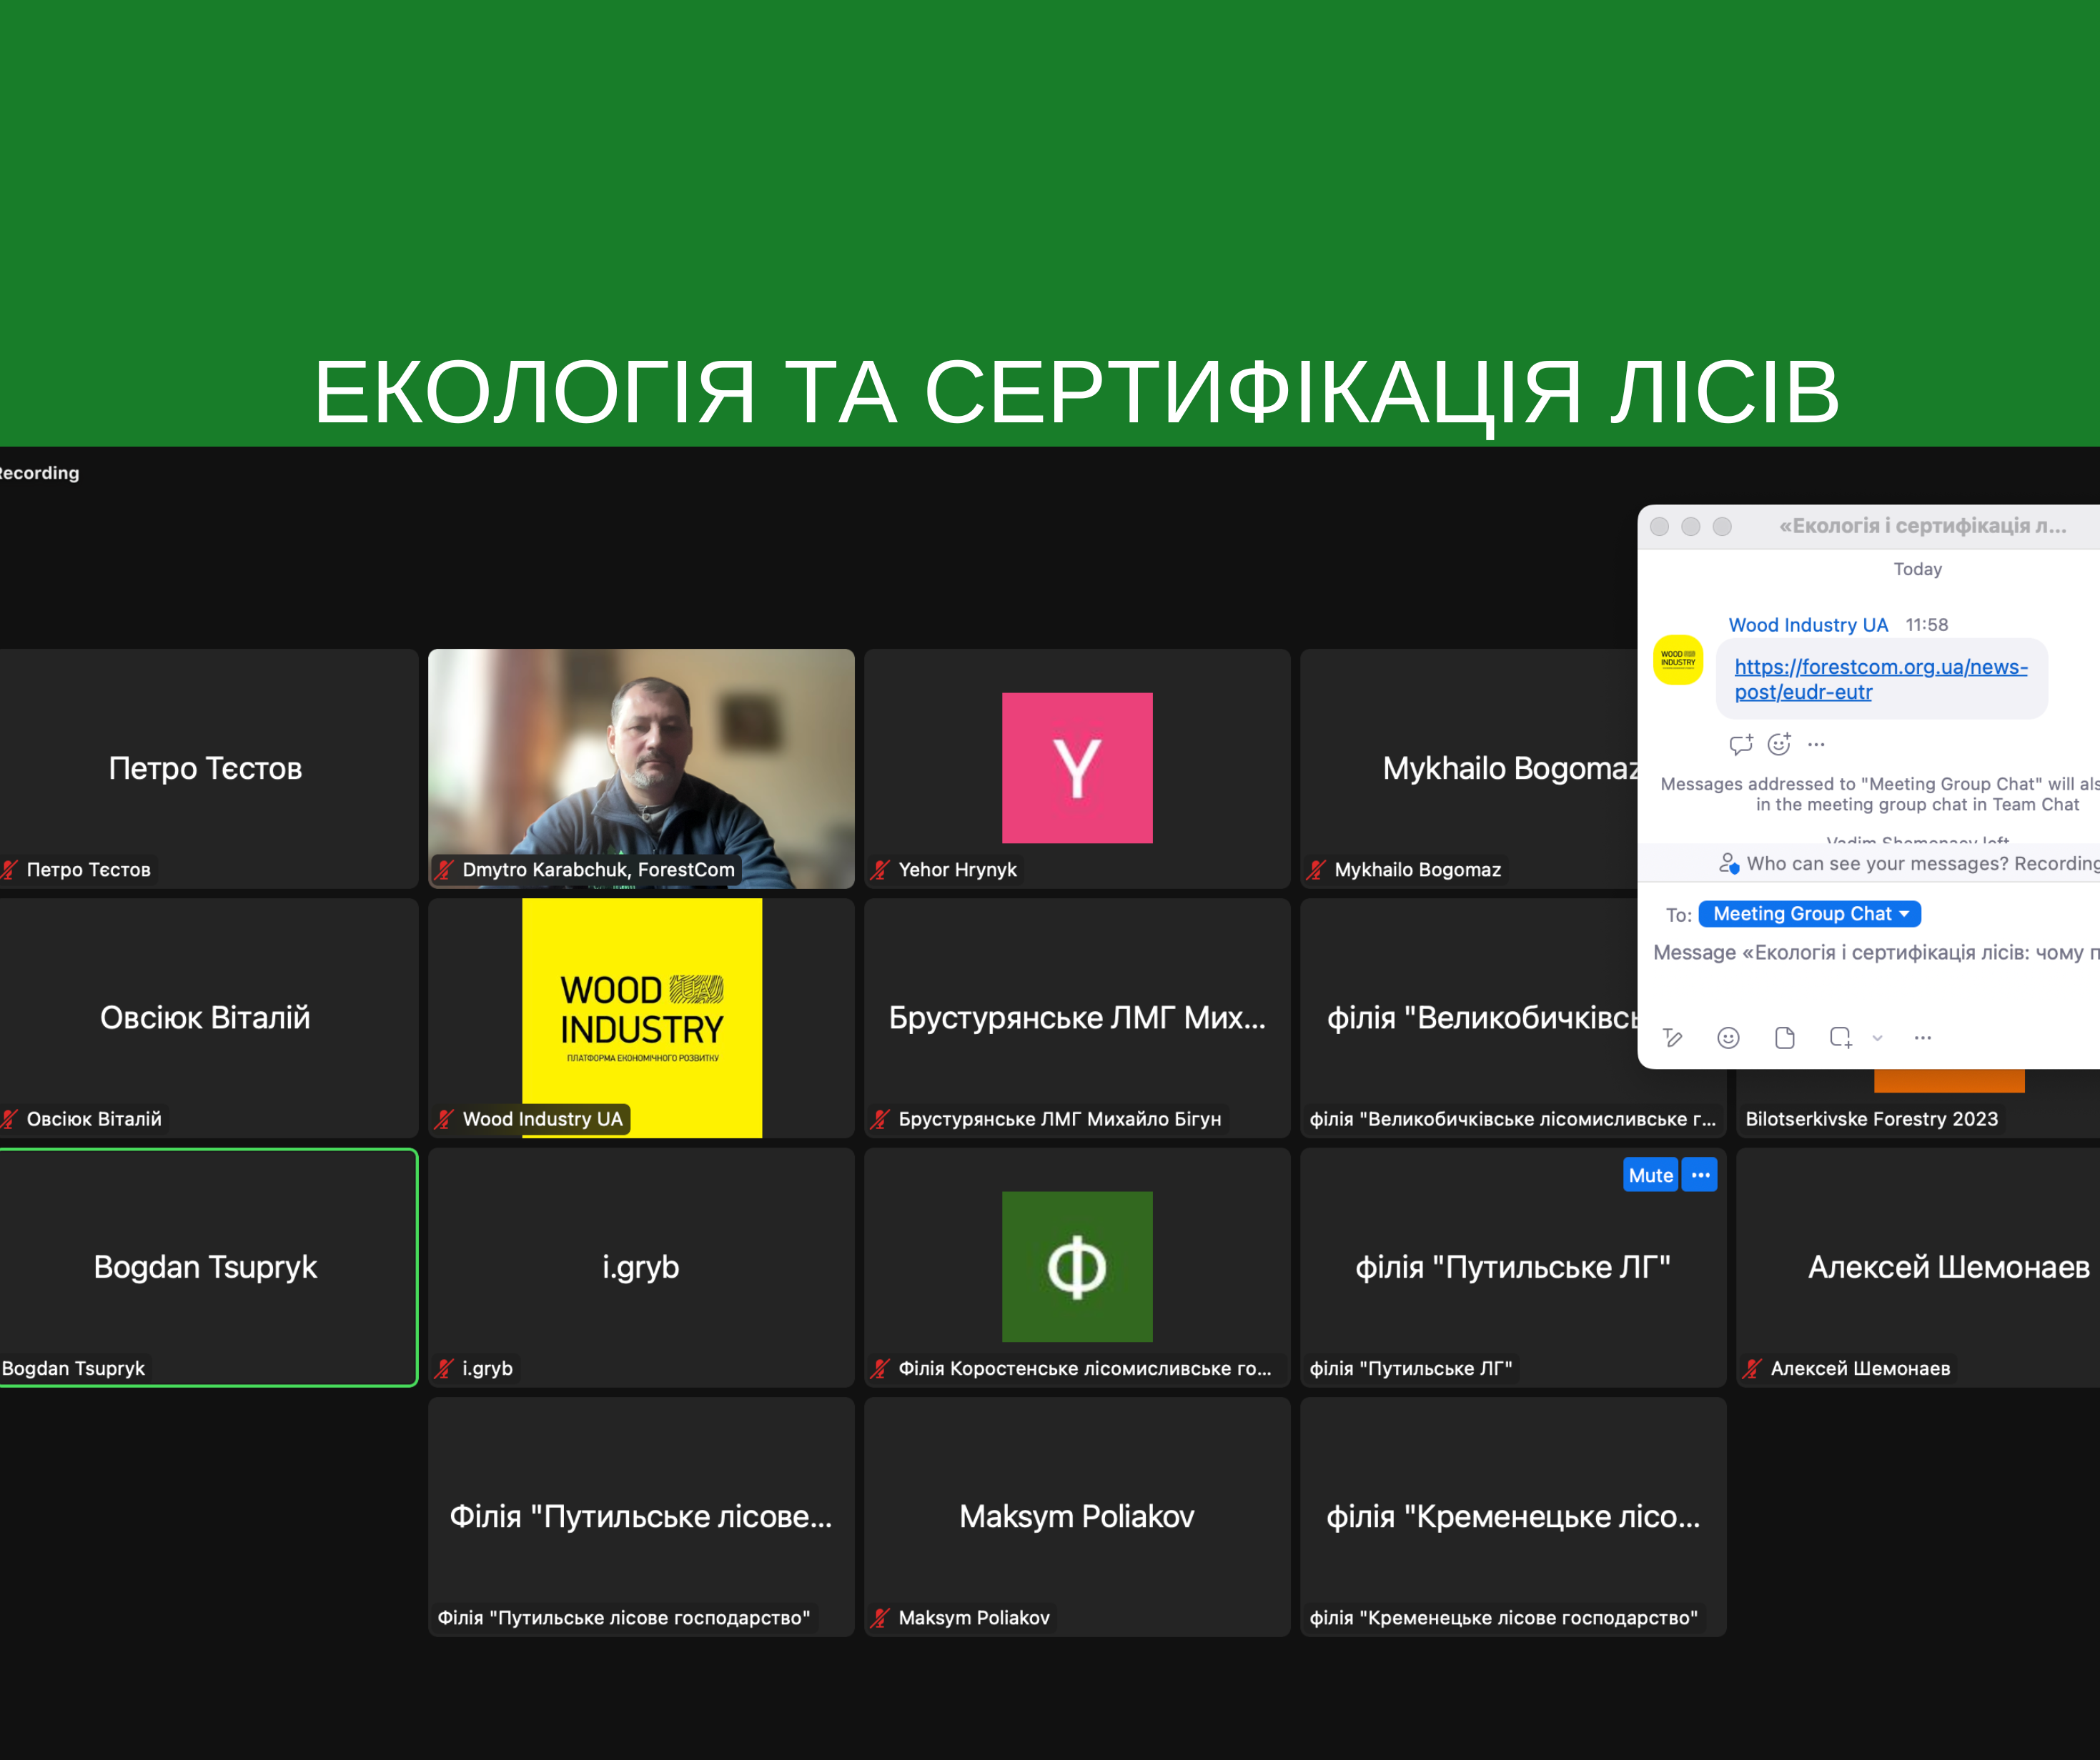Click the Yehor Hrynyk avatar tile
This screenshot has height=1760, width=2100.
(x=1077, y=768)
